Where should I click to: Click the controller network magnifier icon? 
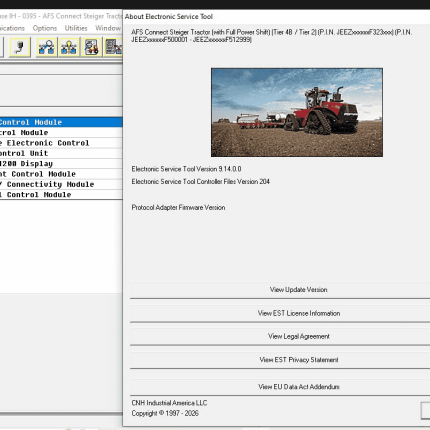pyautogui.click(x=46, y=47)
